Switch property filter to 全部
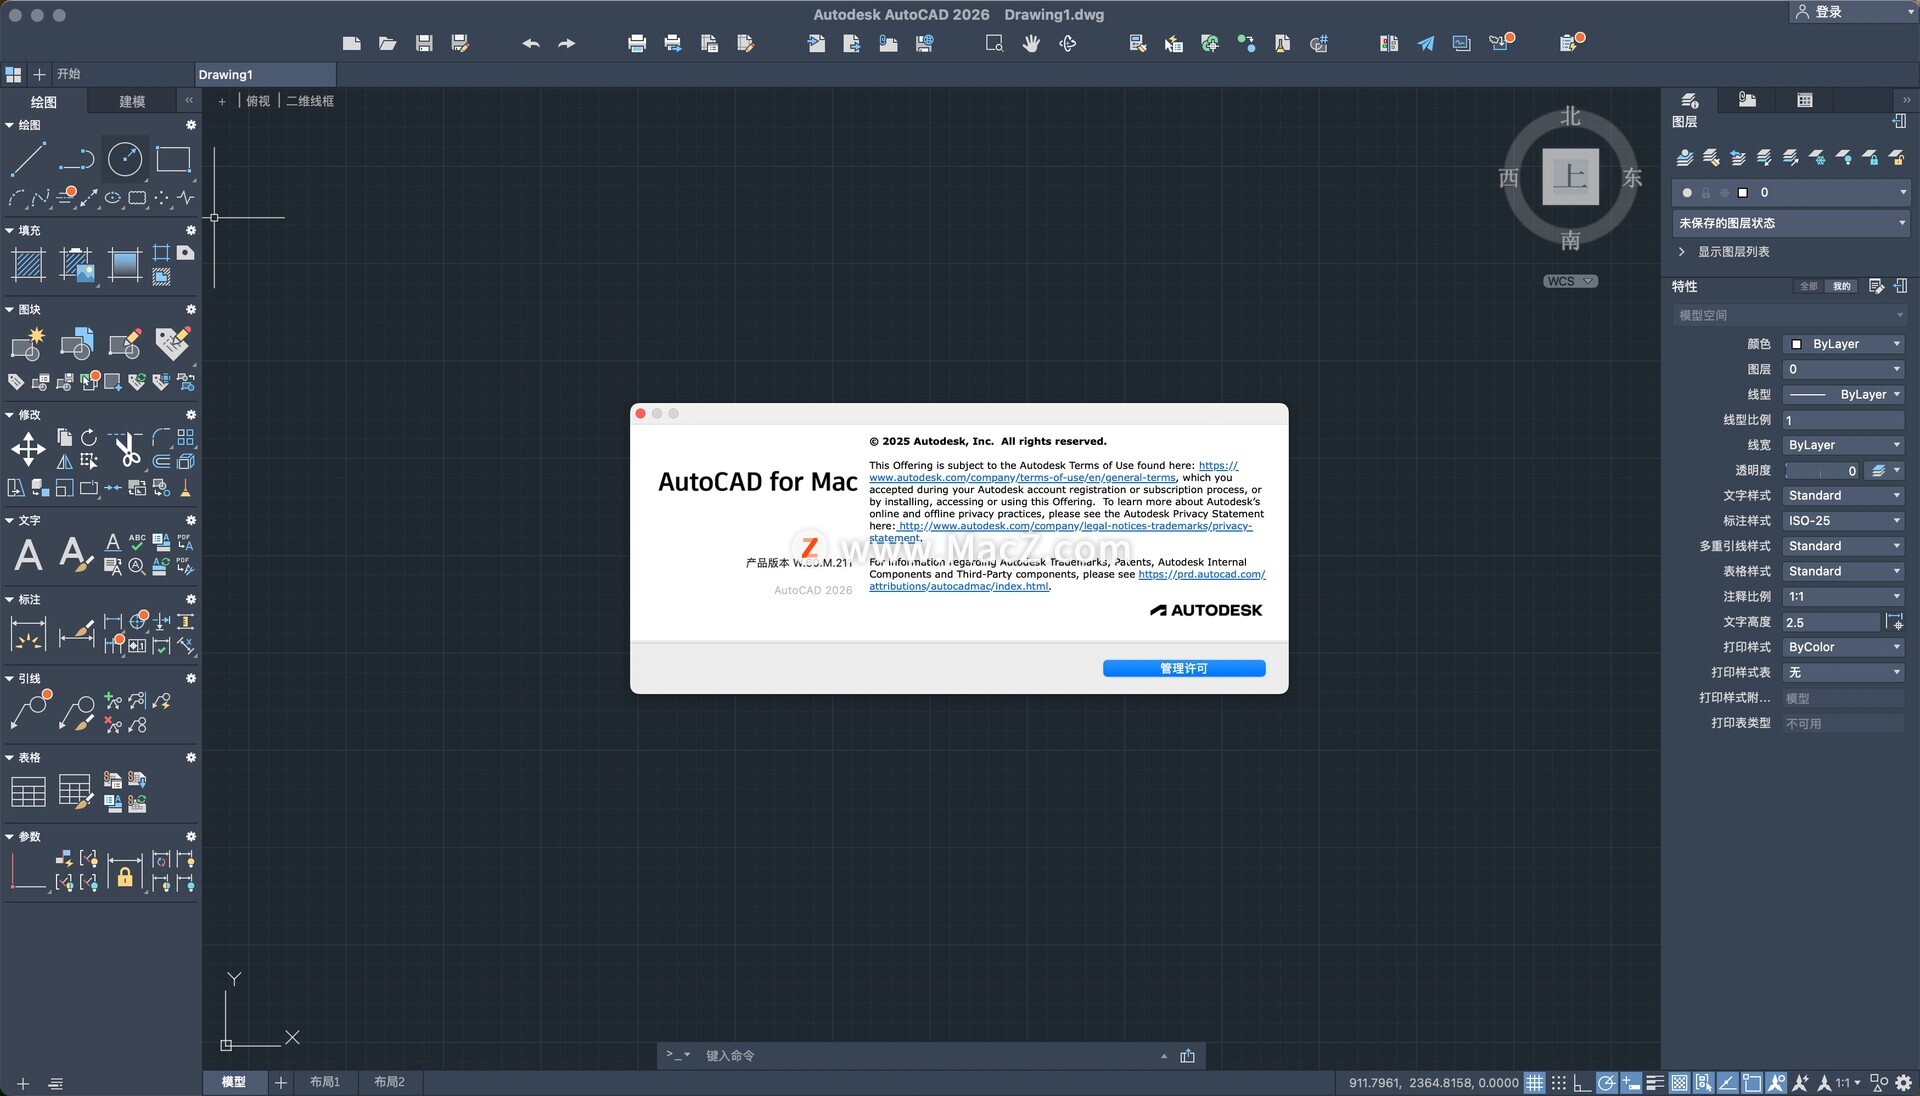The width and height of the screenshot is (1920, 1096). pos(1809,287)
